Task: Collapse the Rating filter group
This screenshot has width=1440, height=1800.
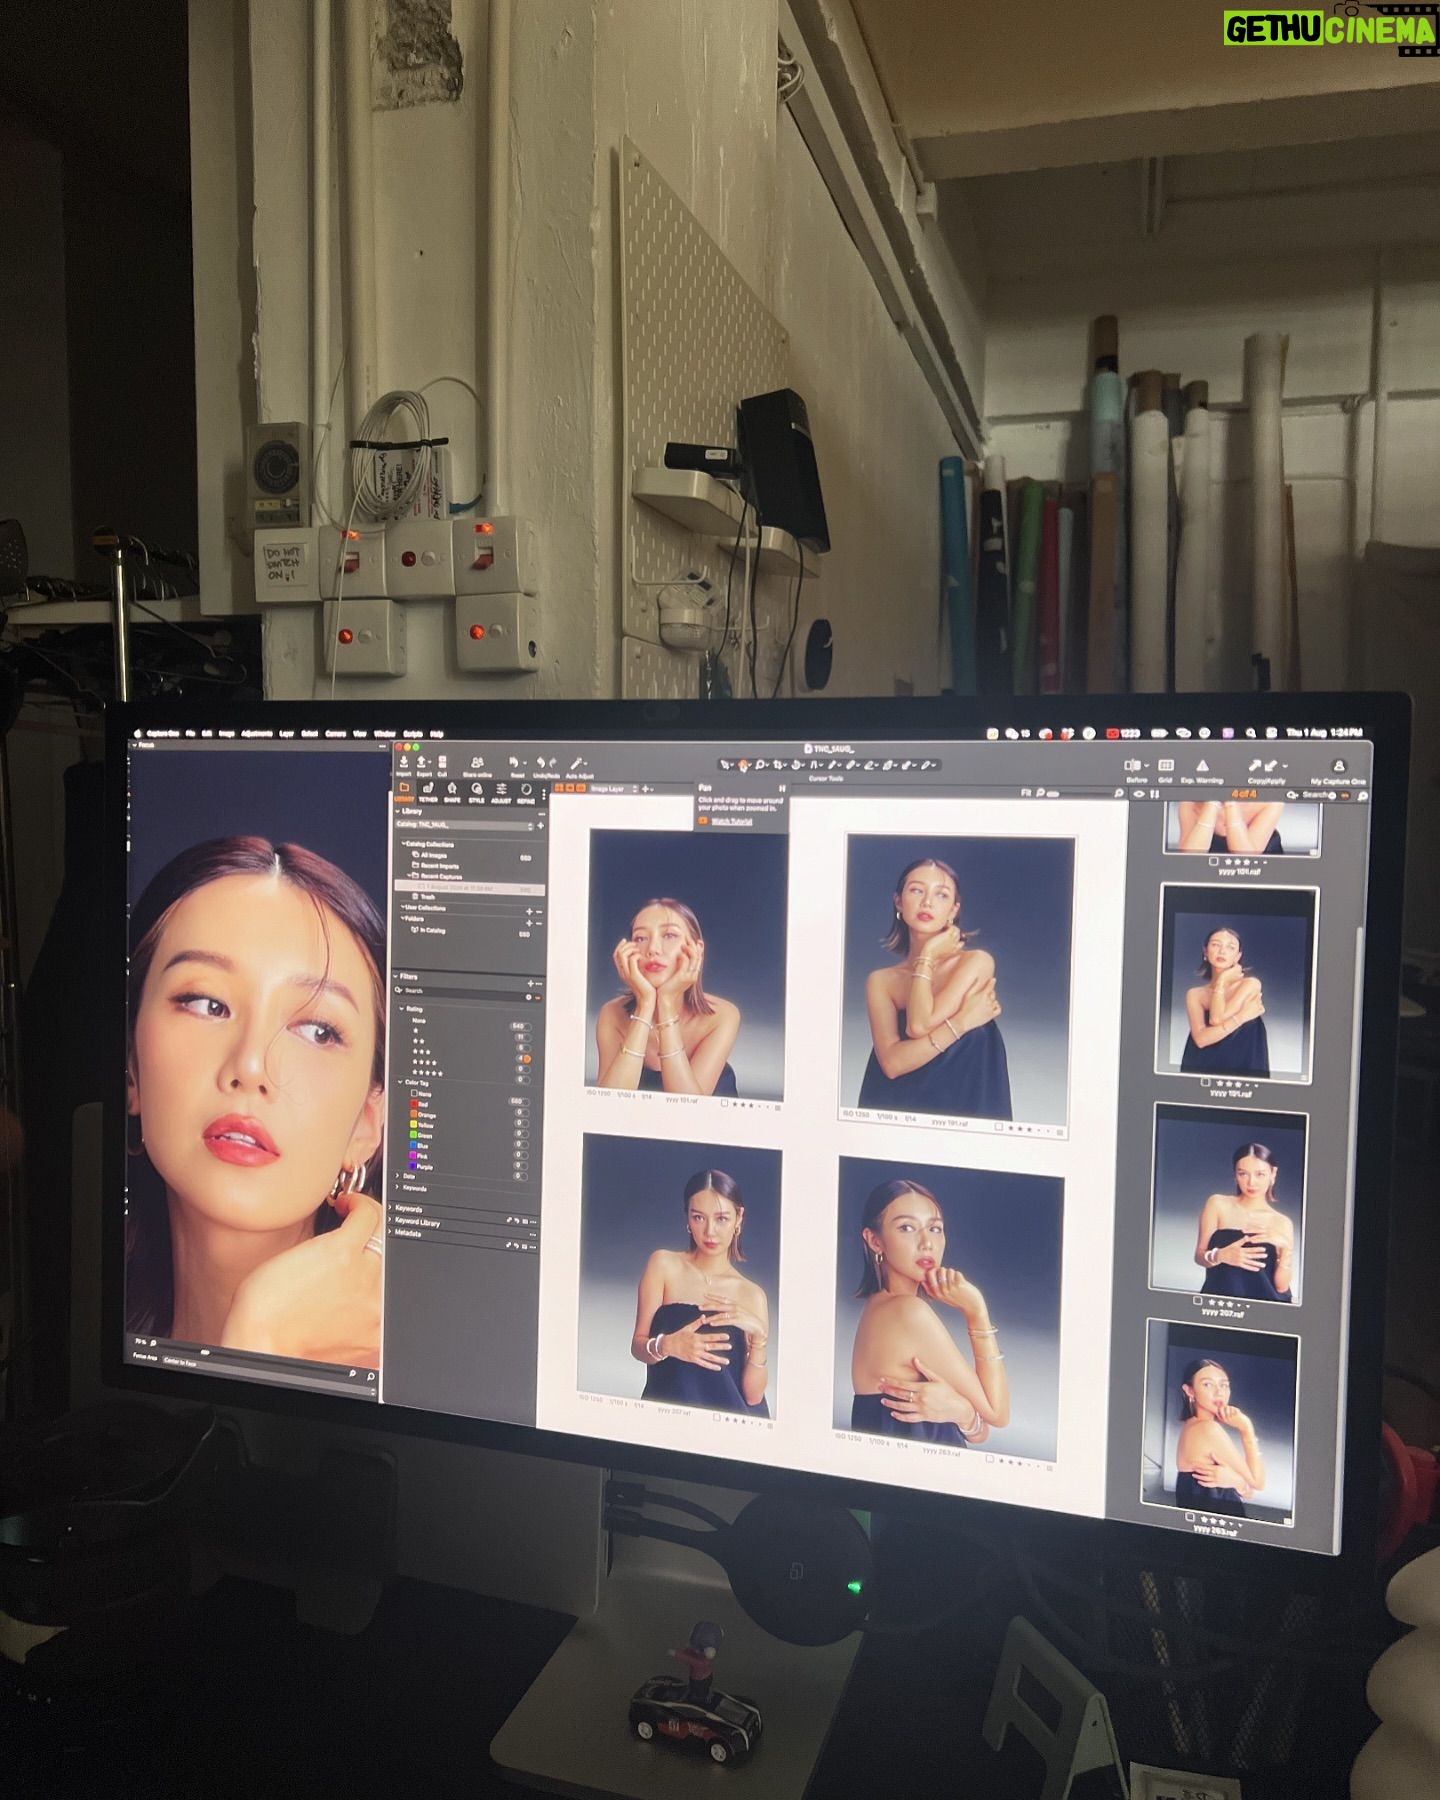Action: [402, 1009]
